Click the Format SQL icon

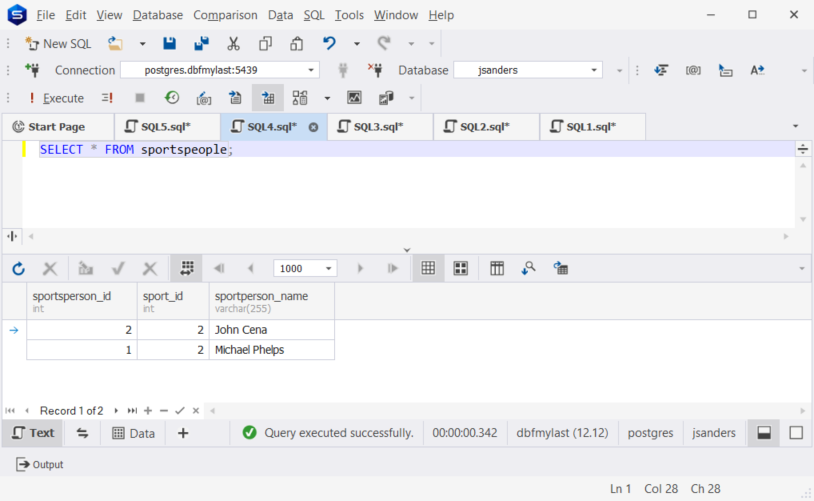tap(661, 70)
